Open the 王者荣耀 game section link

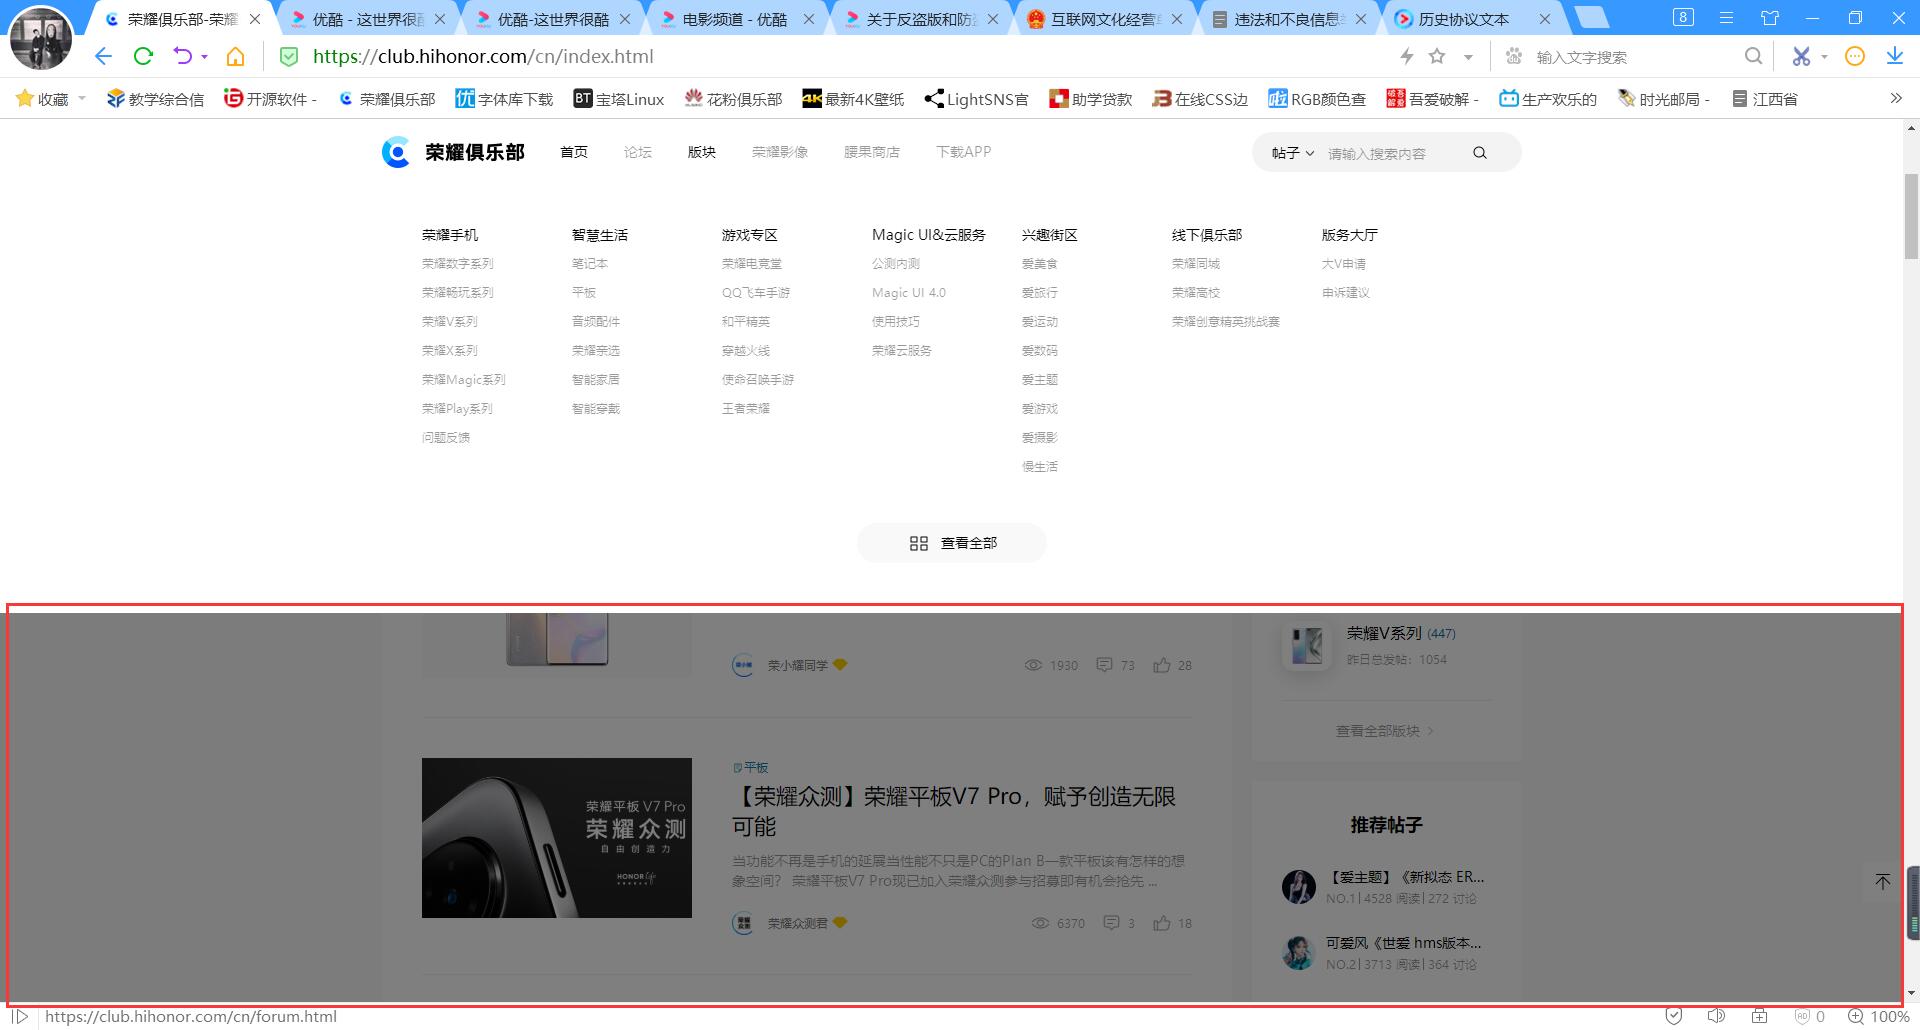tap(746, 409)
